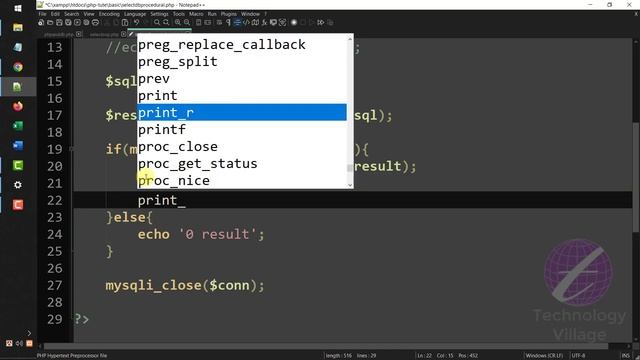Click the Find toolbar icon

click(x=157, y=22)
